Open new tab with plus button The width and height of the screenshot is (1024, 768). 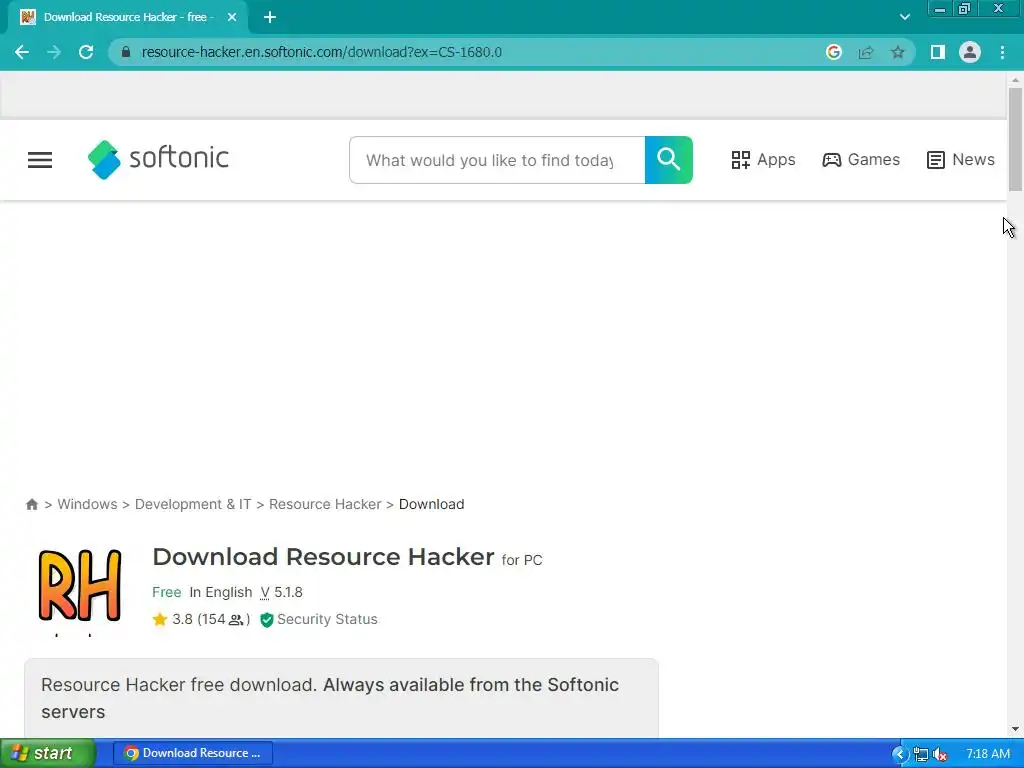tap(270, 18)
